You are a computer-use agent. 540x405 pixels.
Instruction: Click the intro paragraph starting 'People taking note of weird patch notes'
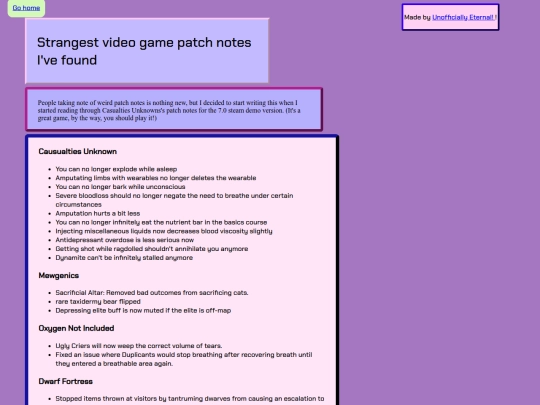(169, 110)
